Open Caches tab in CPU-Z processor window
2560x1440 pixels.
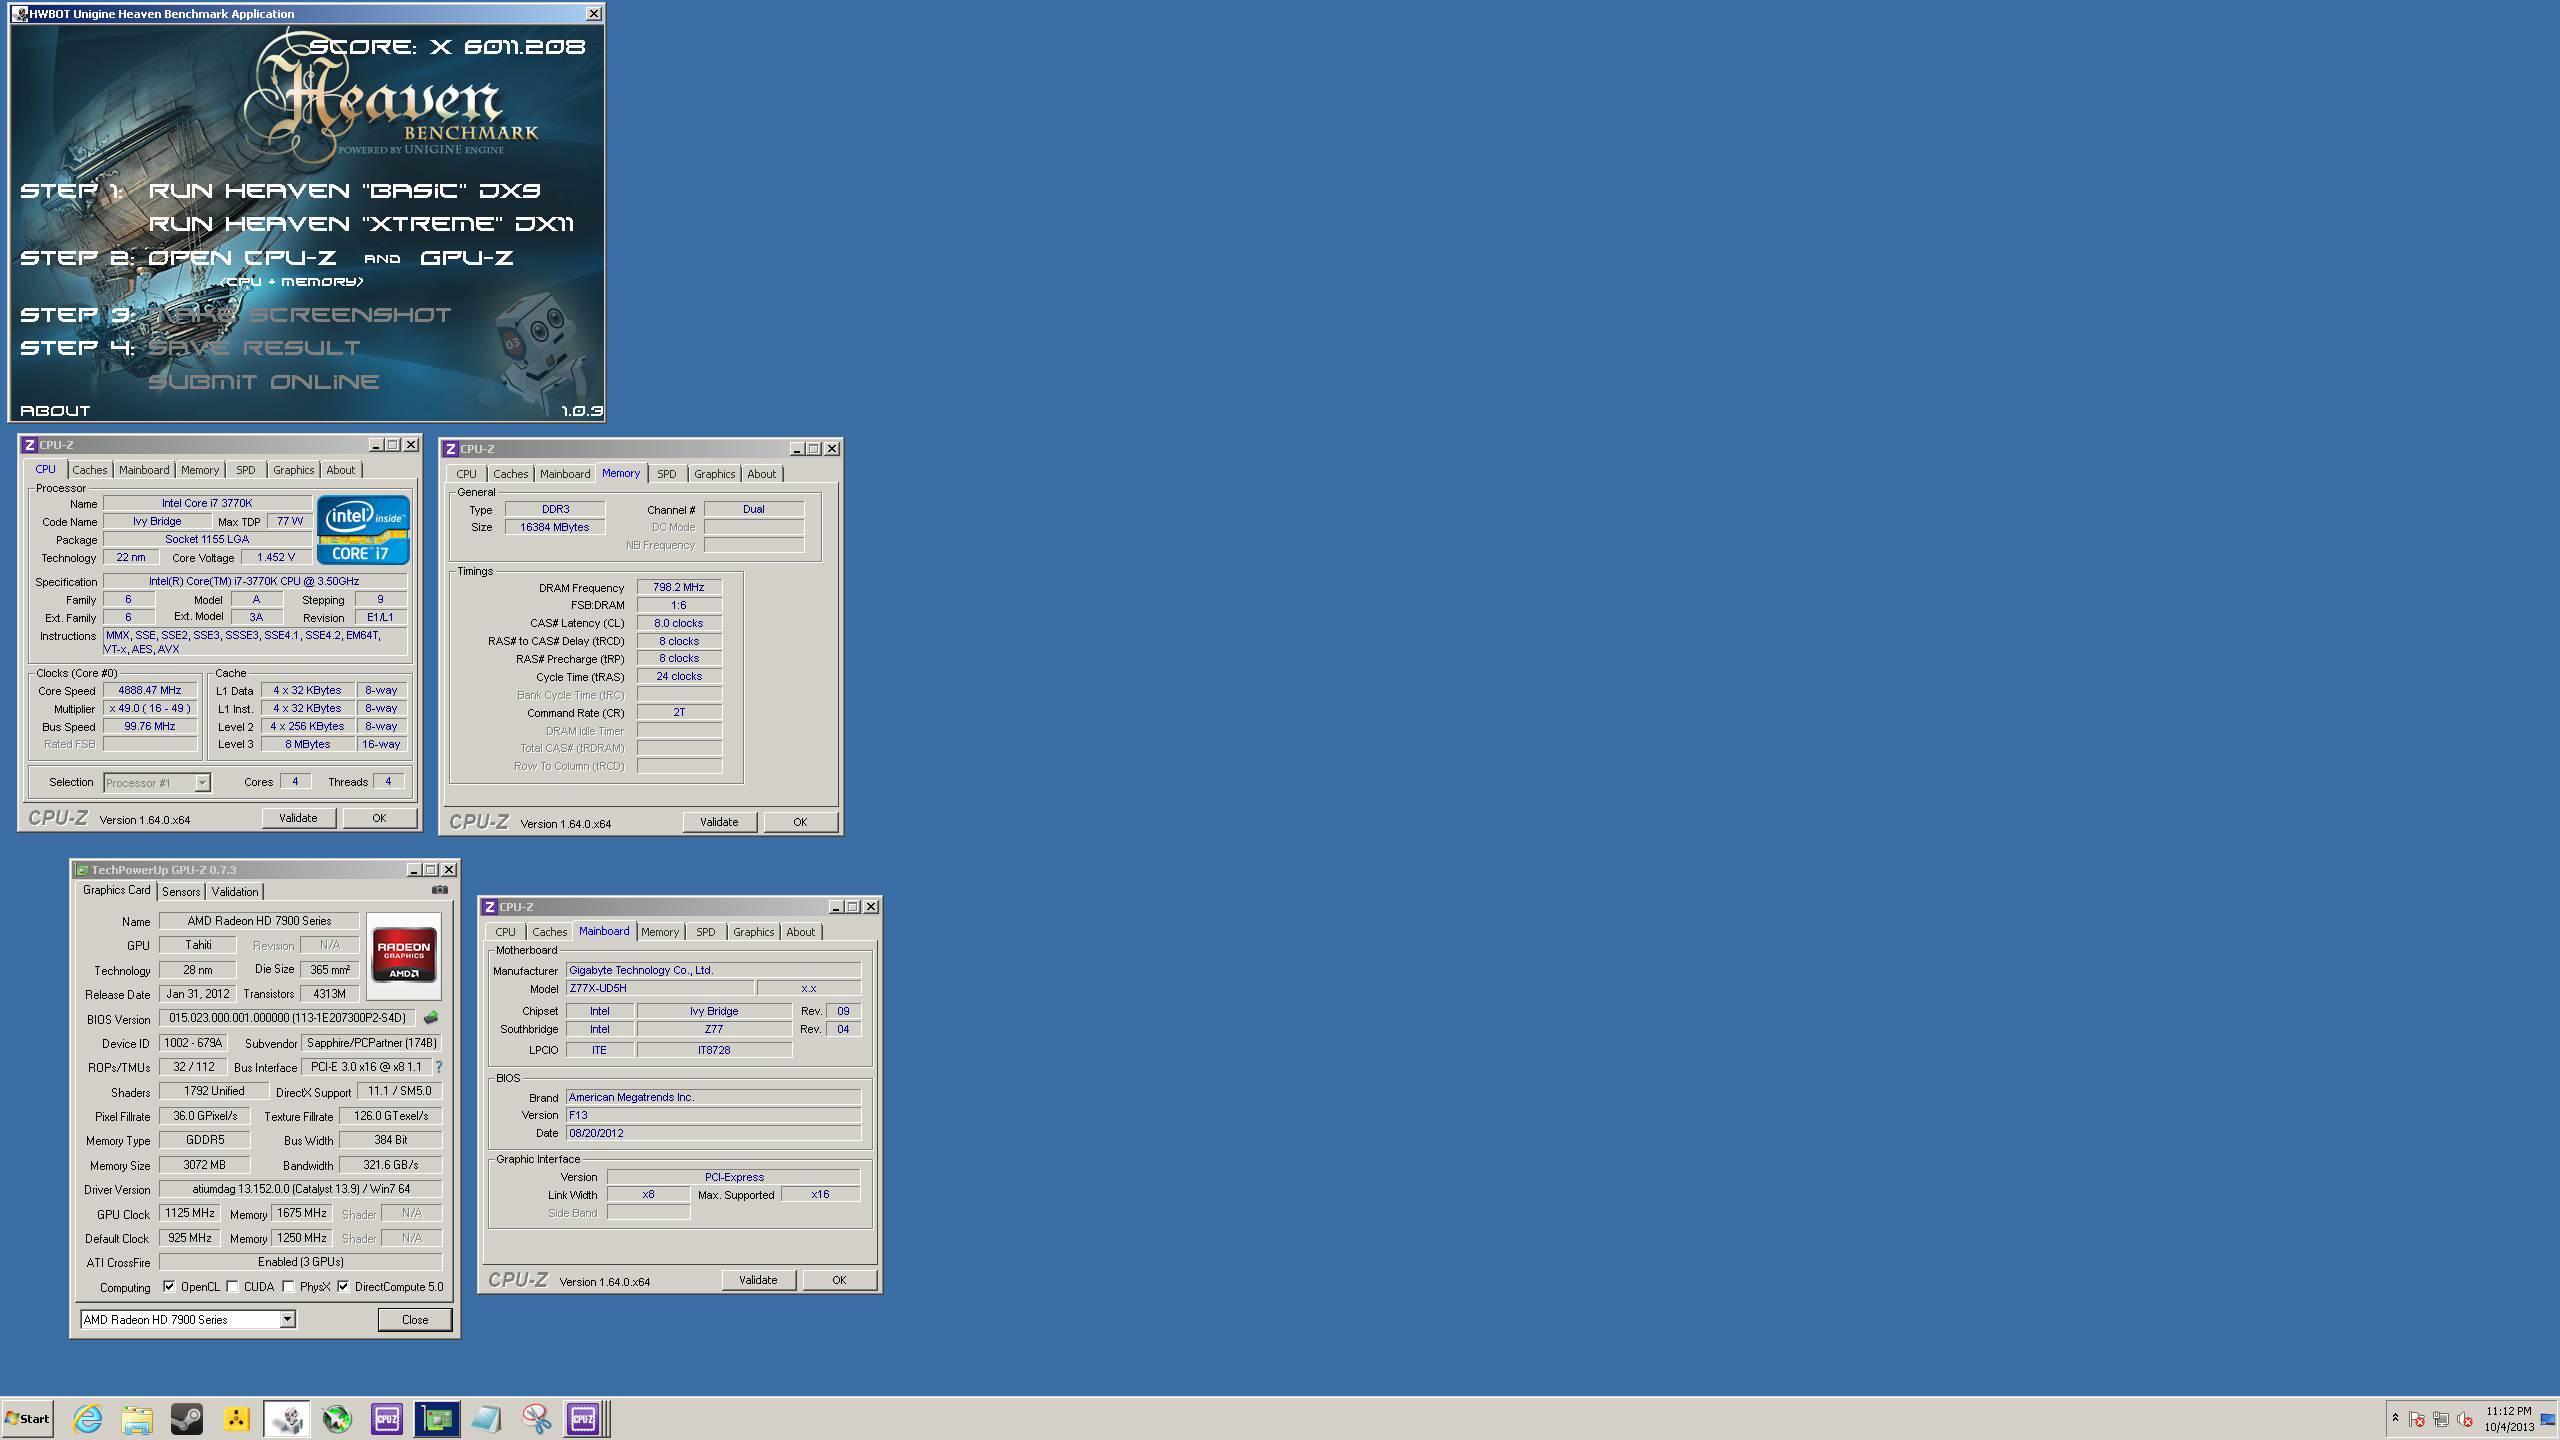point(90,470)
